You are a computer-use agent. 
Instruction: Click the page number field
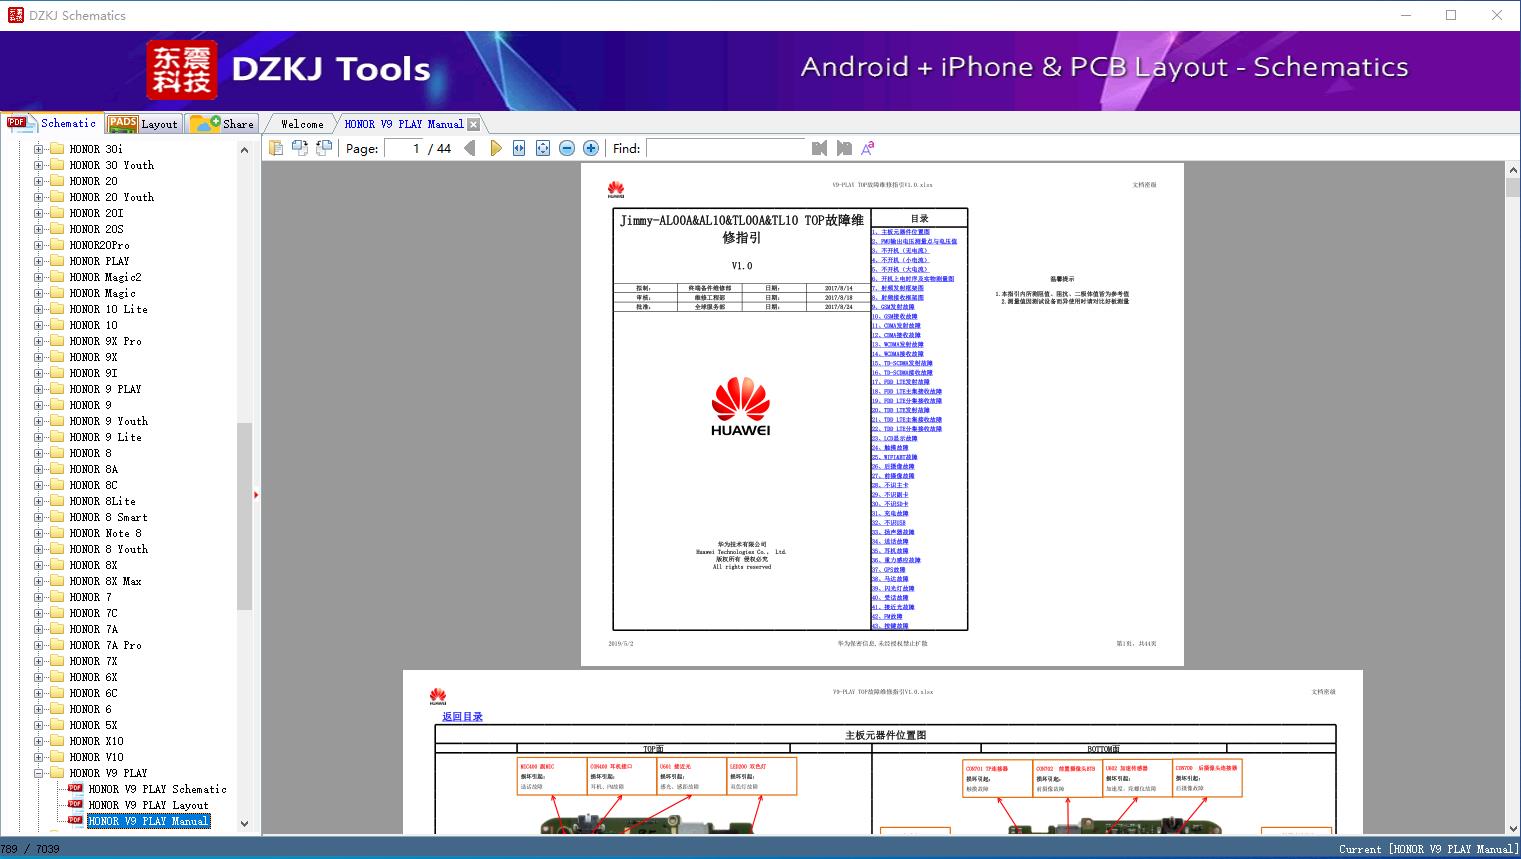(x=404, y=148)
